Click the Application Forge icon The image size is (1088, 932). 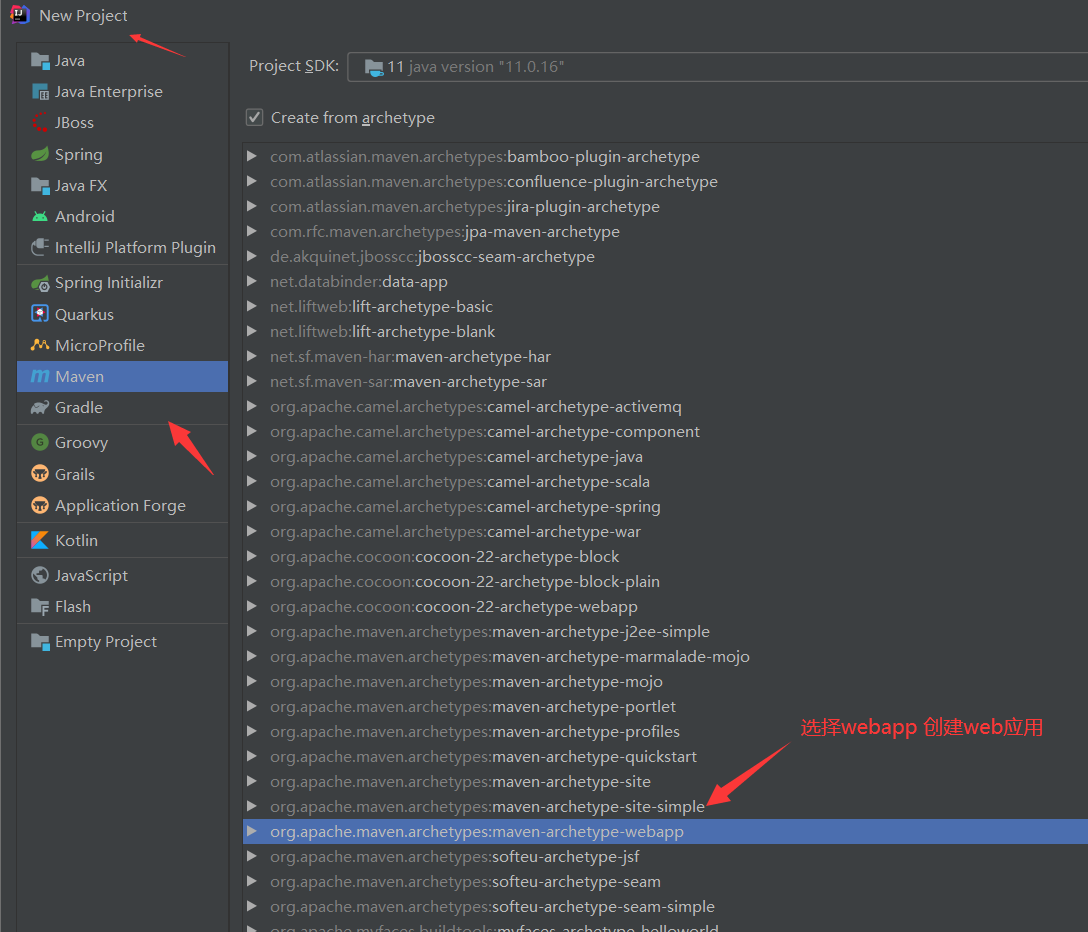40,505
